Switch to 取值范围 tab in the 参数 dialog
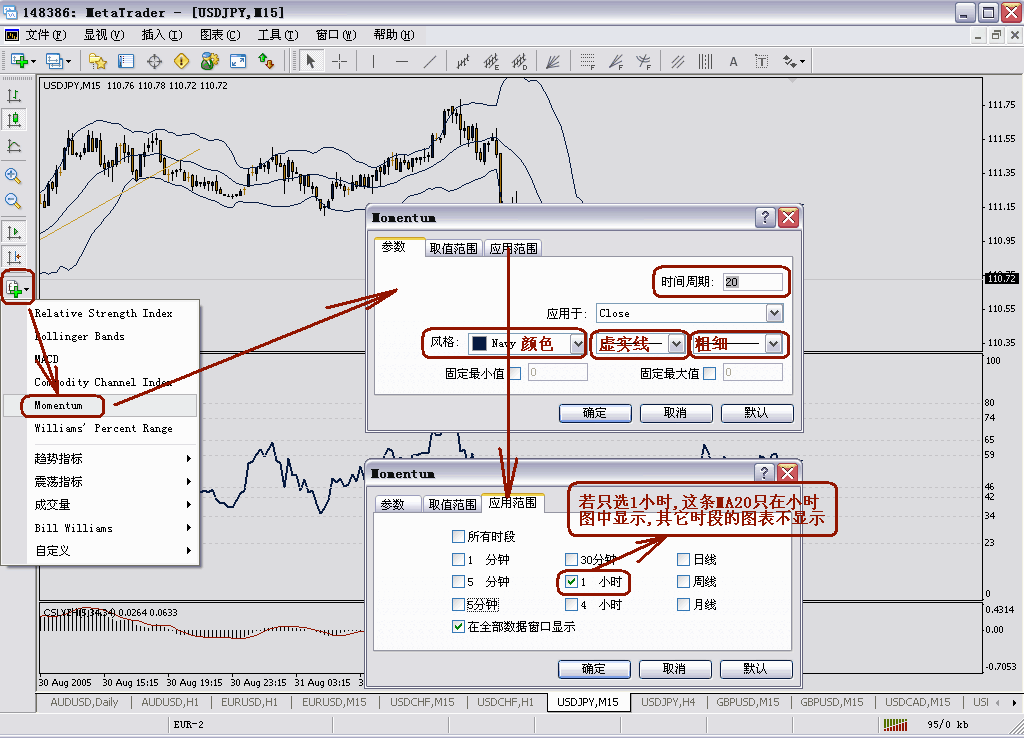Screen dimensions: 1024x738 tap(454, 248)
